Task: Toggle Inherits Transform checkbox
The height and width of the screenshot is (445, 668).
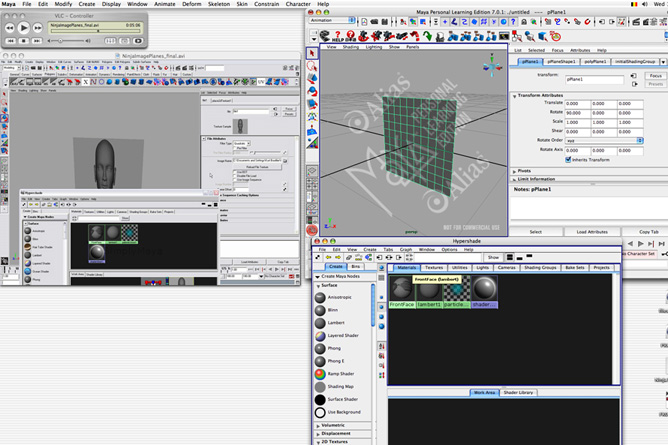Action: (568, 160)
